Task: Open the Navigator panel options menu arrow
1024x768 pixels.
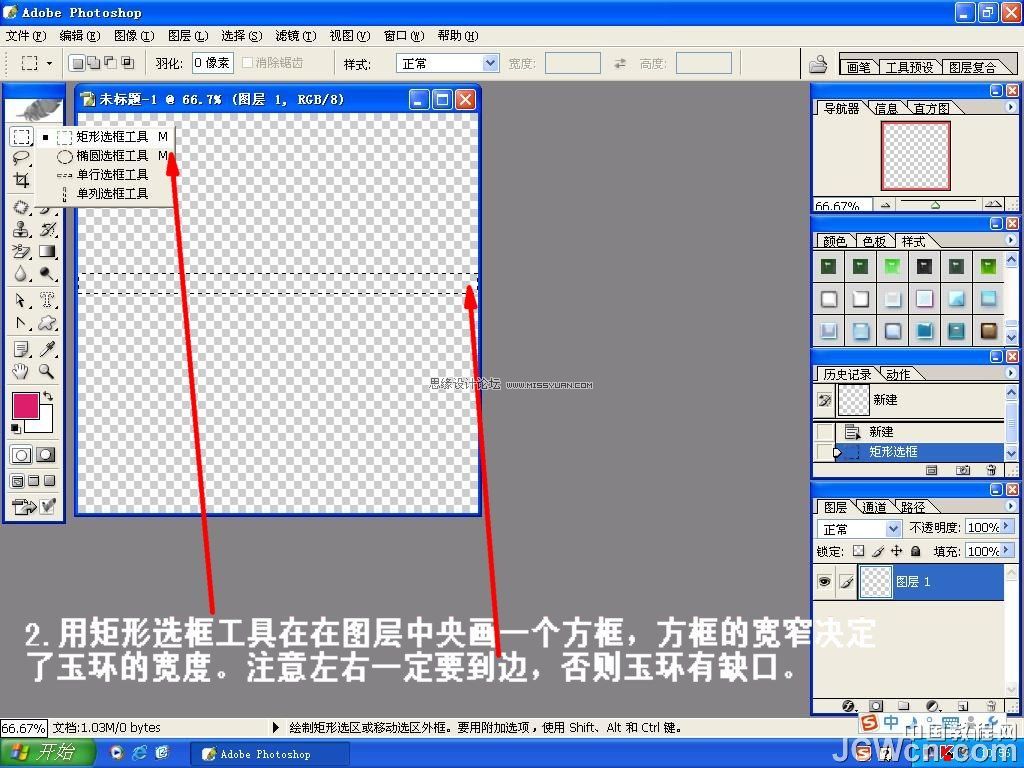Action: click(1011, 106)
